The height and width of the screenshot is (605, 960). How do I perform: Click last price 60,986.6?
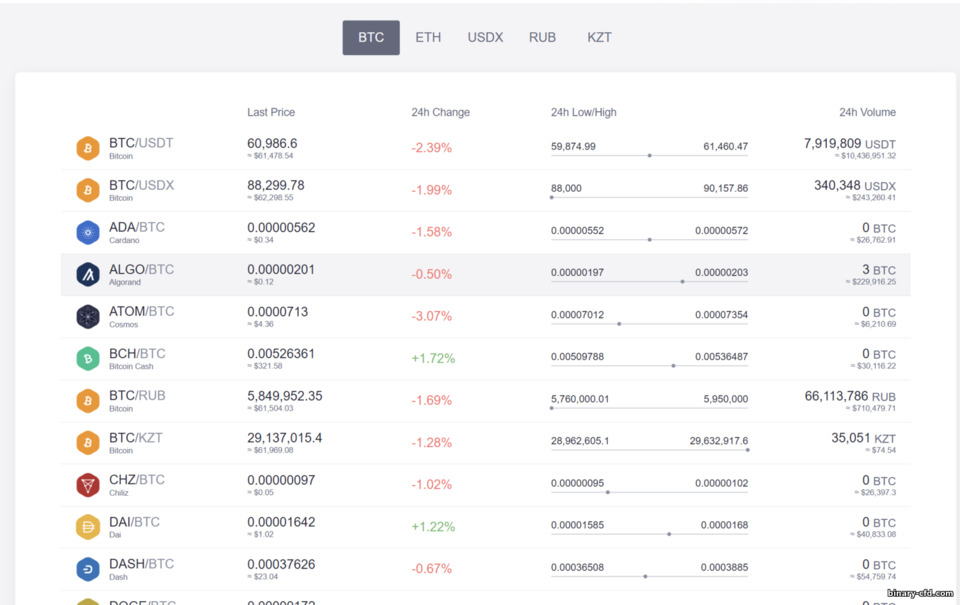point(272,143)
